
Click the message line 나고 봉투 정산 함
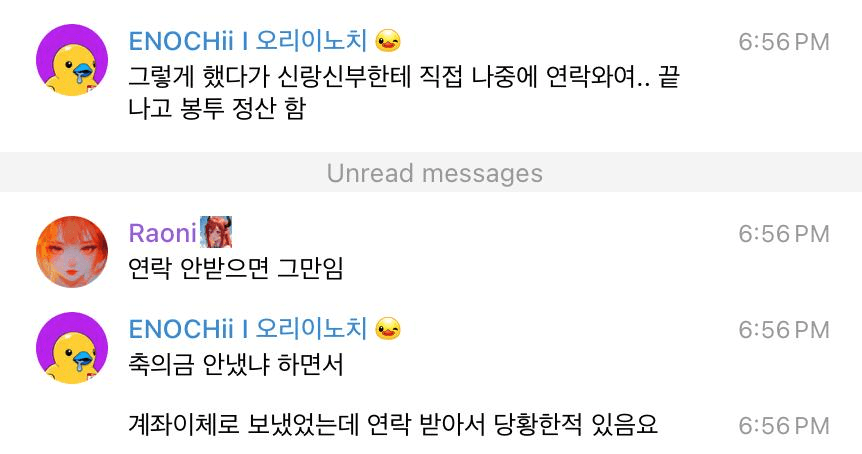click(x=217, y=108)
